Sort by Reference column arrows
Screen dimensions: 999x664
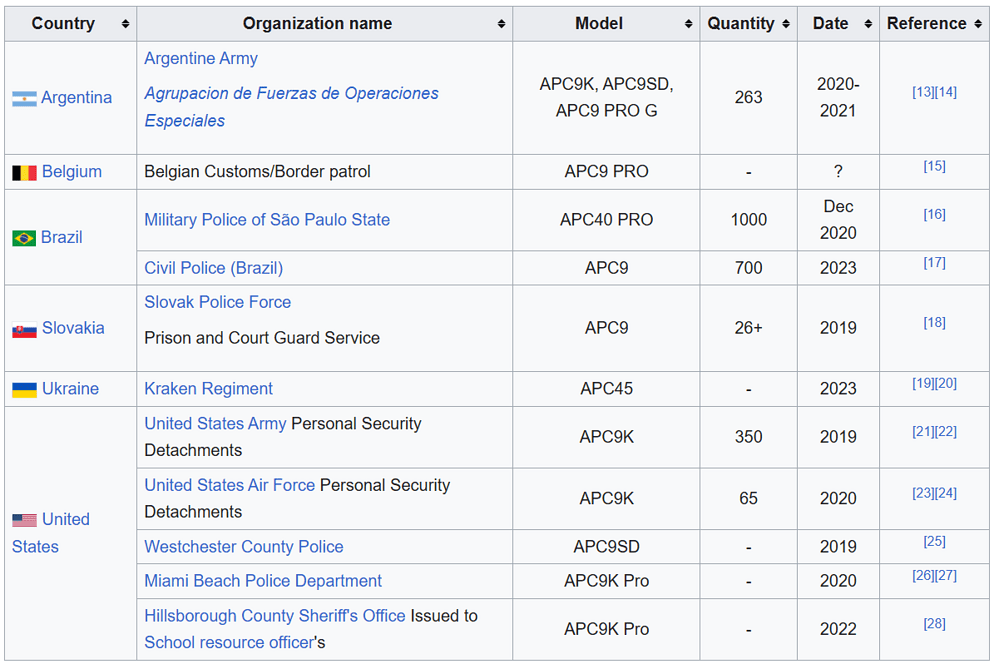click(x=978, y=24)
